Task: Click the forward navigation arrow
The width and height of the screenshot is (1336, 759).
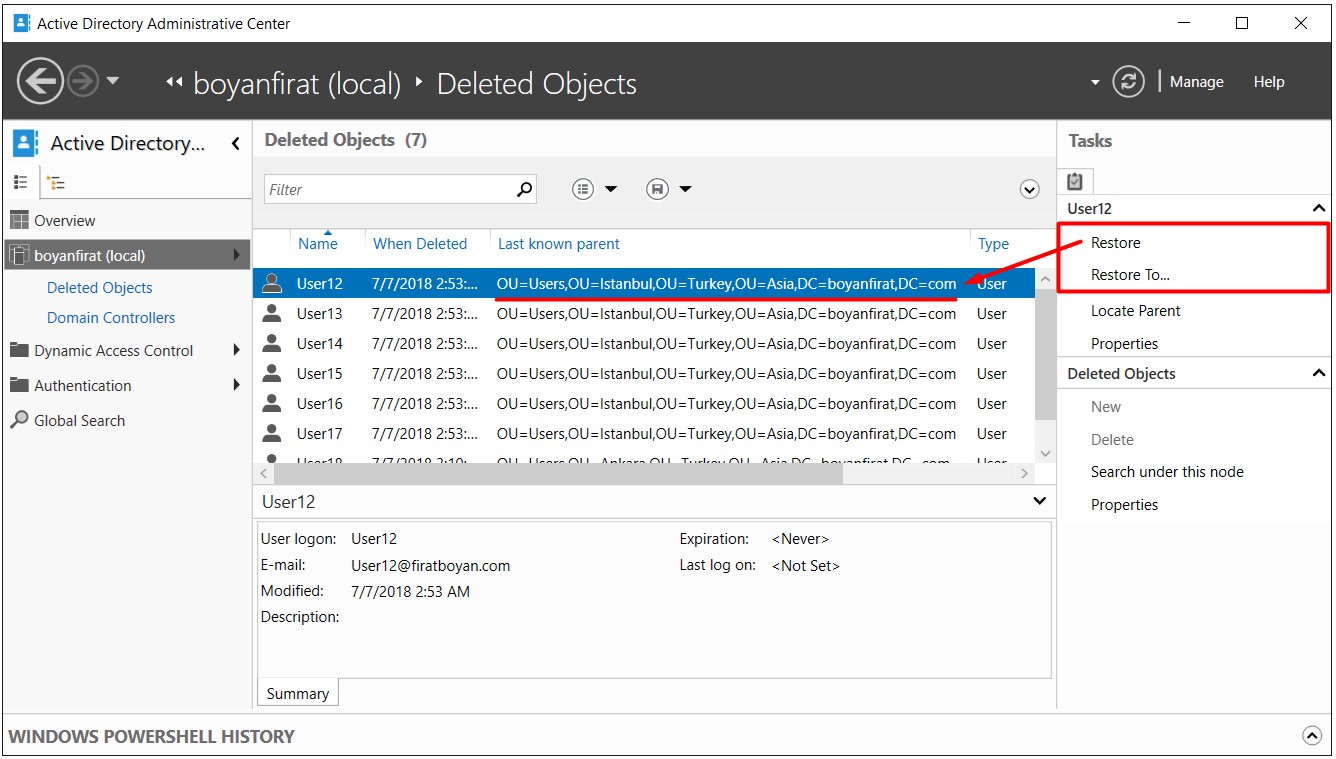Action: click(x=83, y=81)
